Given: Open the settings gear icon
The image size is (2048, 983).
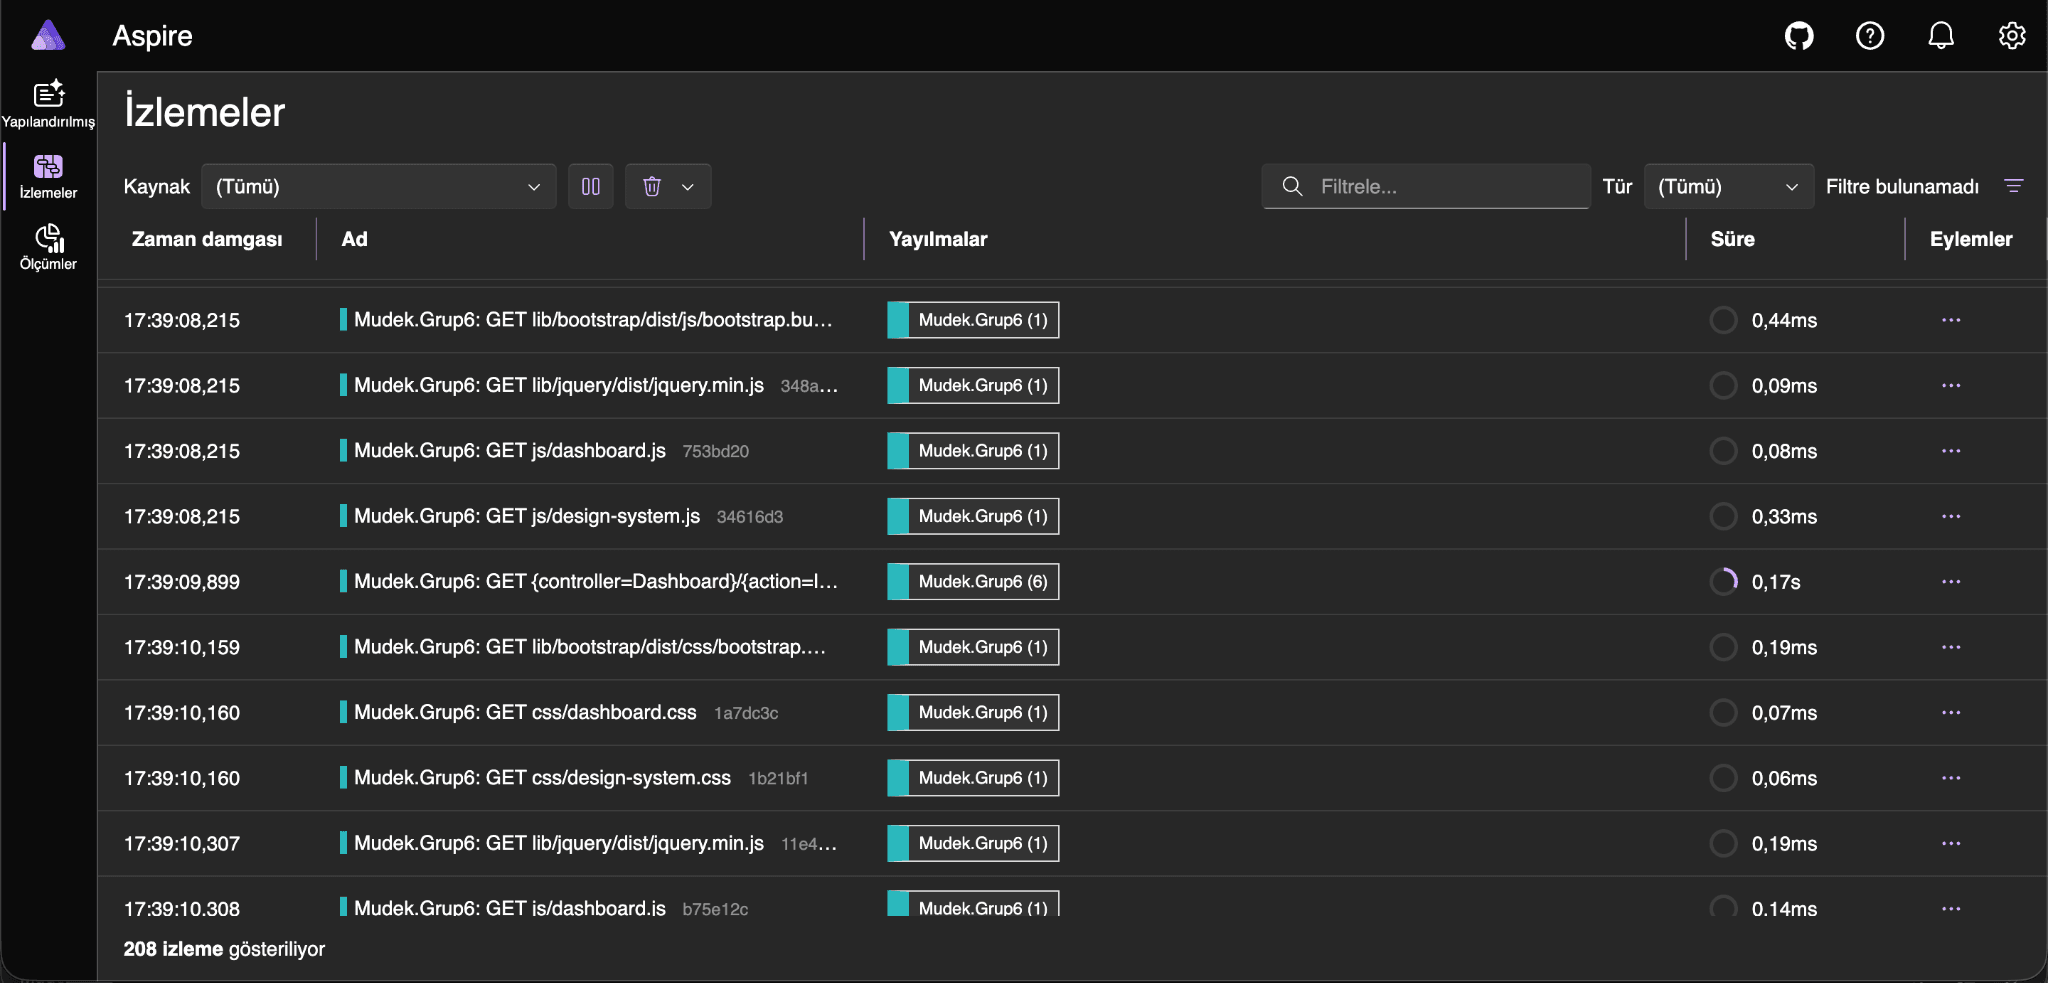Looking at the screenshot, I should (x=2012, y=36).
